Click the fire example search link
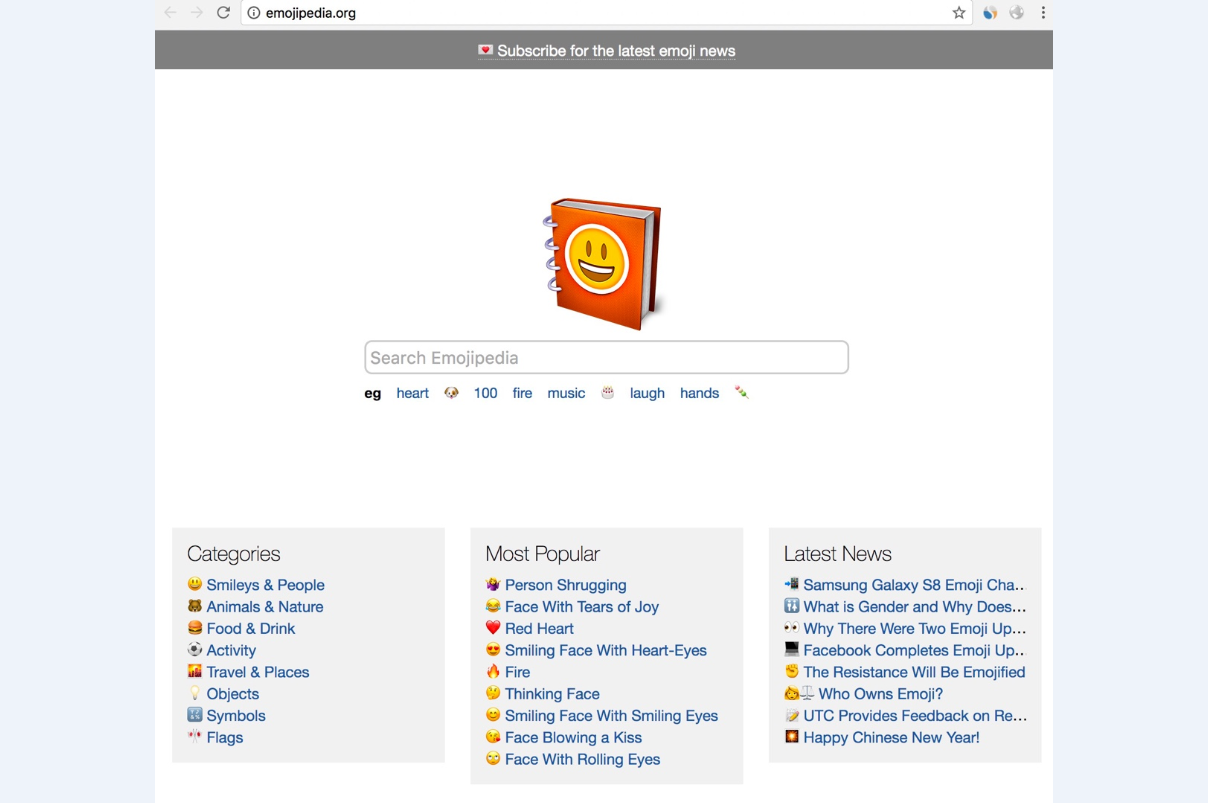The image size is (1208, 803). pos(522,393)
